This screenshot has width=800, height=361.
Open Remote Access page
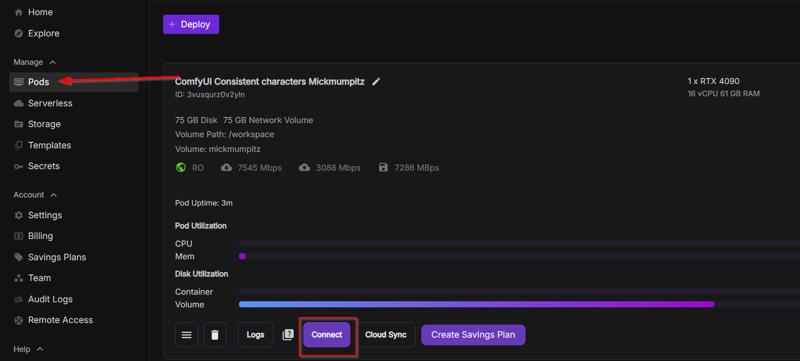click(60, 320)
